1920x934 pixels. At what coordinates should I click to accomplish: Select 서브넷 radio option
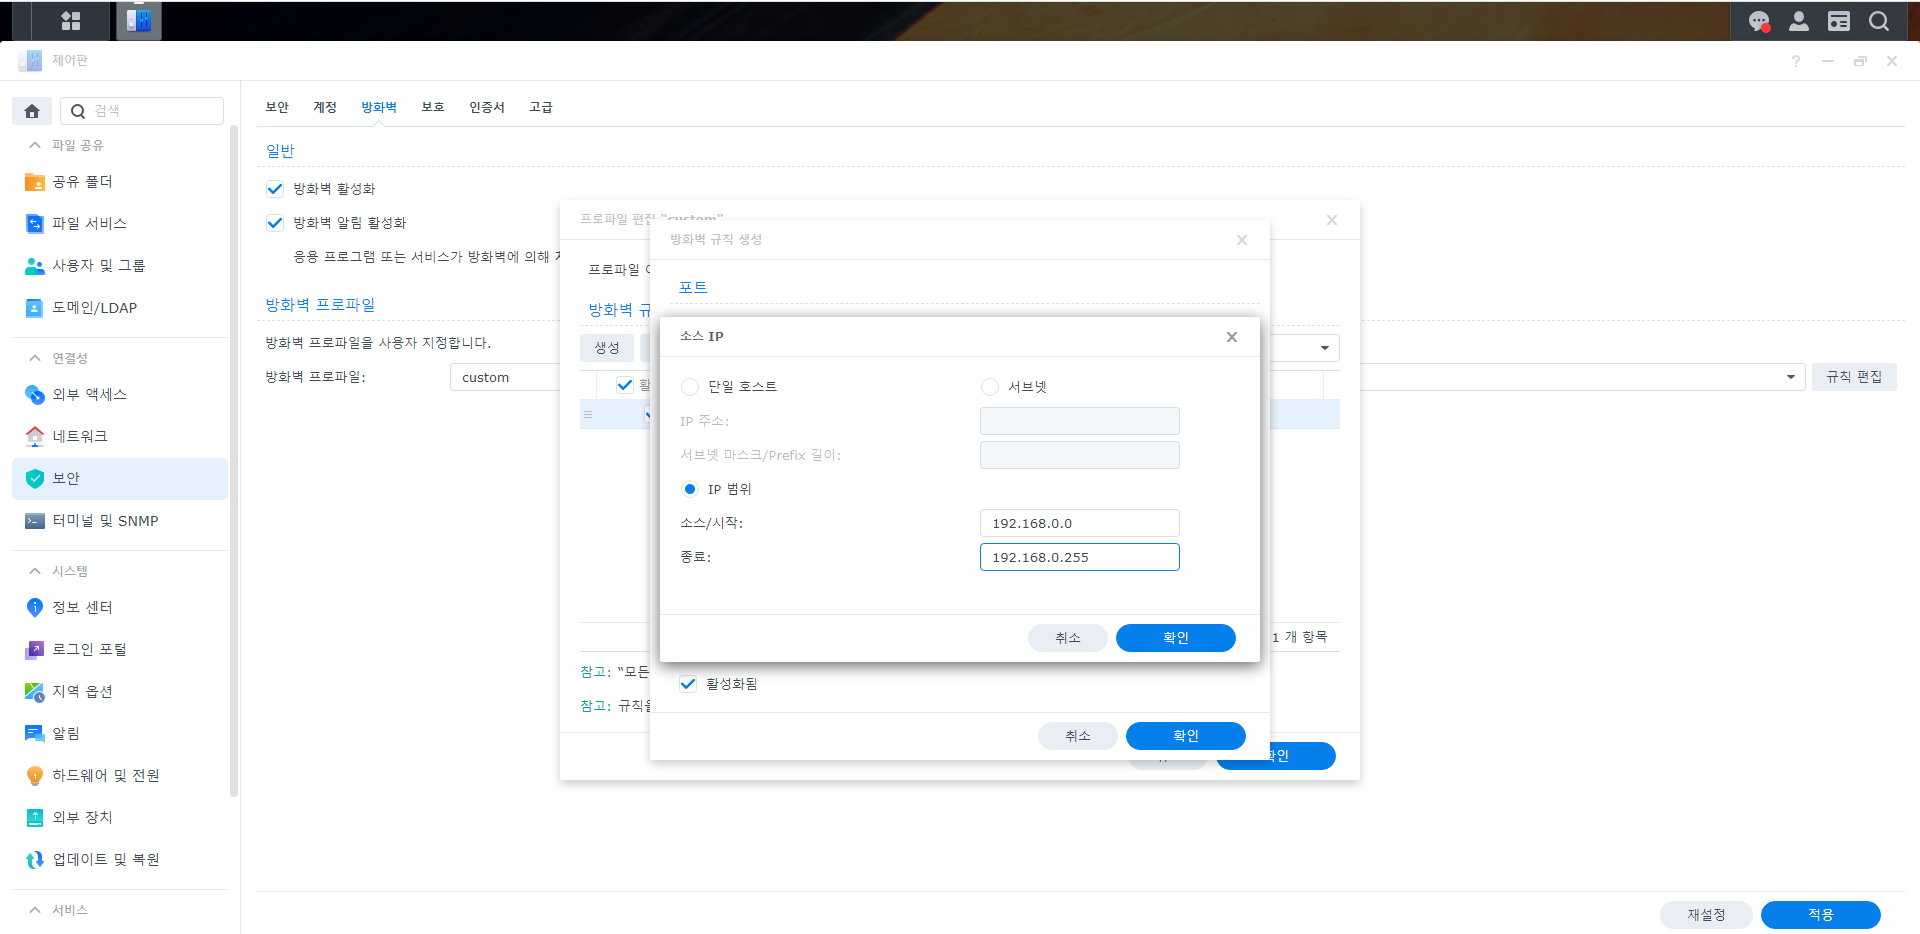(x=990, y=387)
